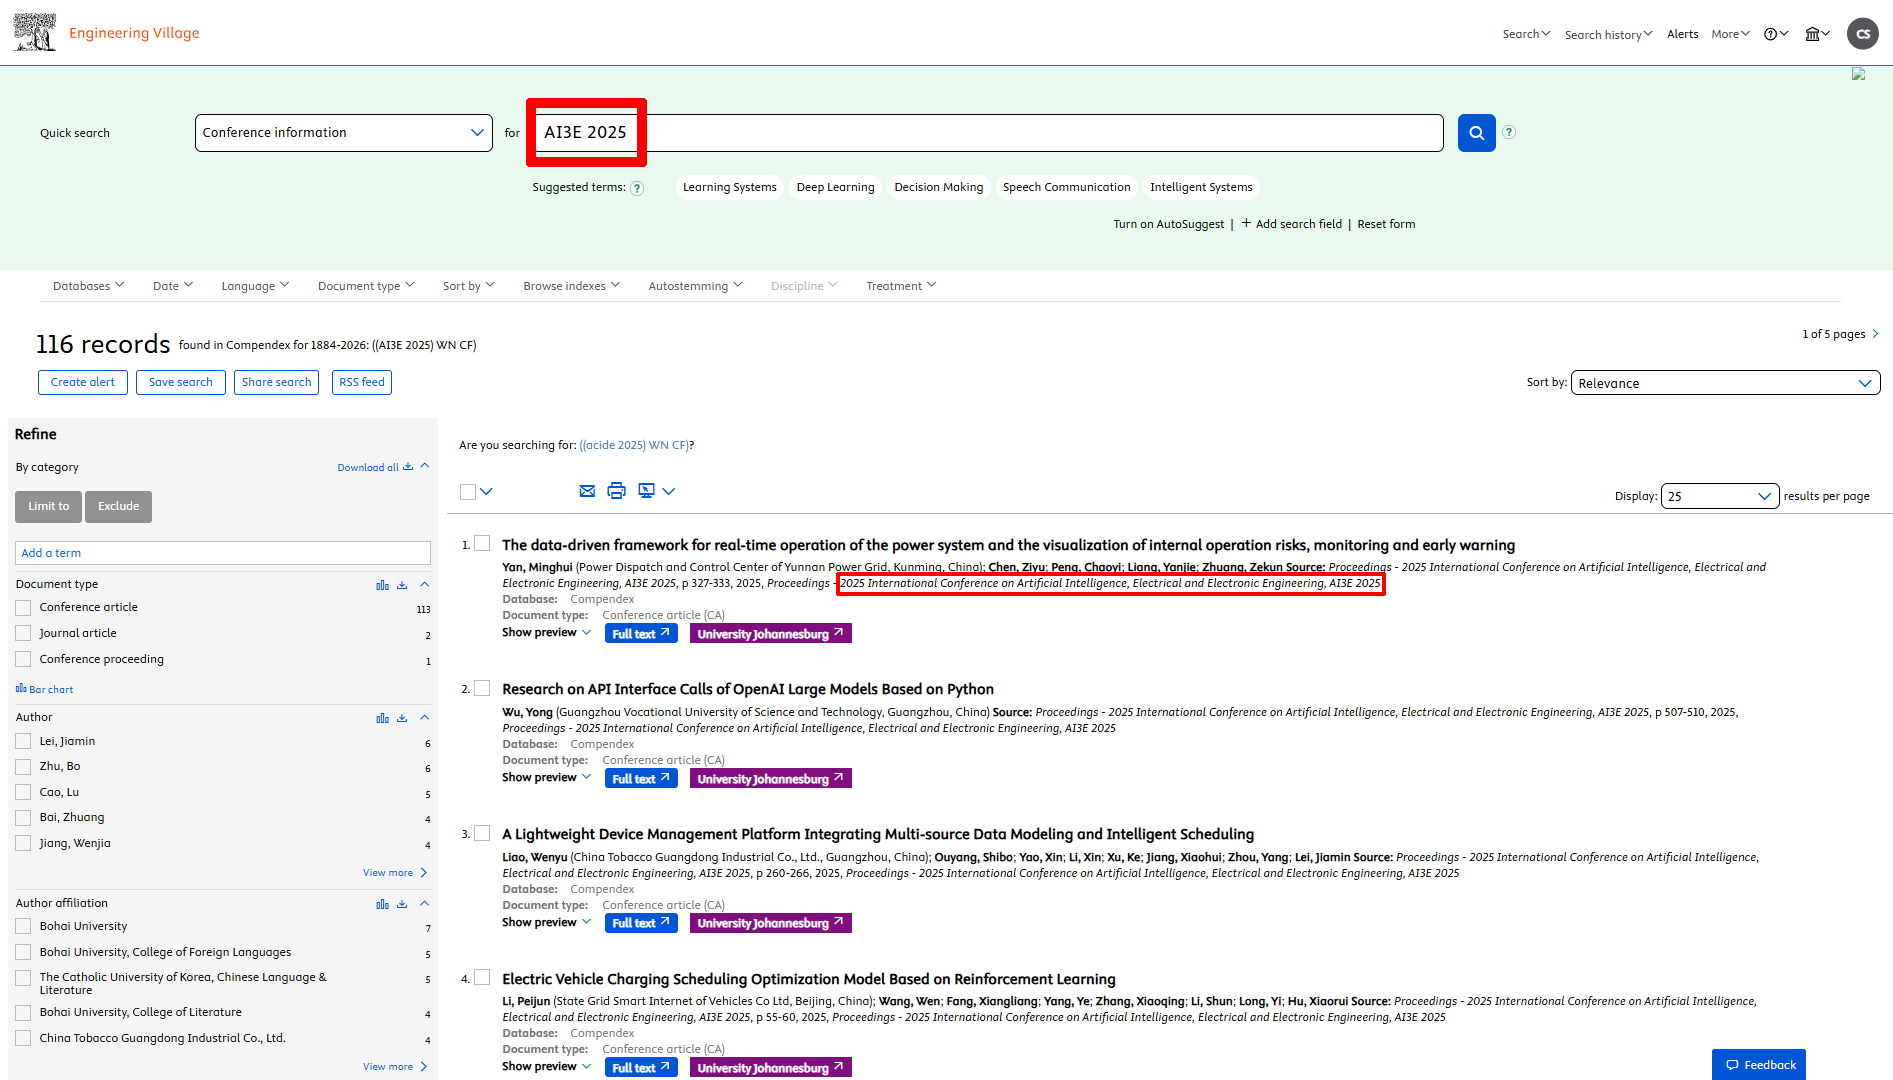Download the Author affiliation facet data
Viewport: 1893px width, 1080px height.
pos(402,904)
